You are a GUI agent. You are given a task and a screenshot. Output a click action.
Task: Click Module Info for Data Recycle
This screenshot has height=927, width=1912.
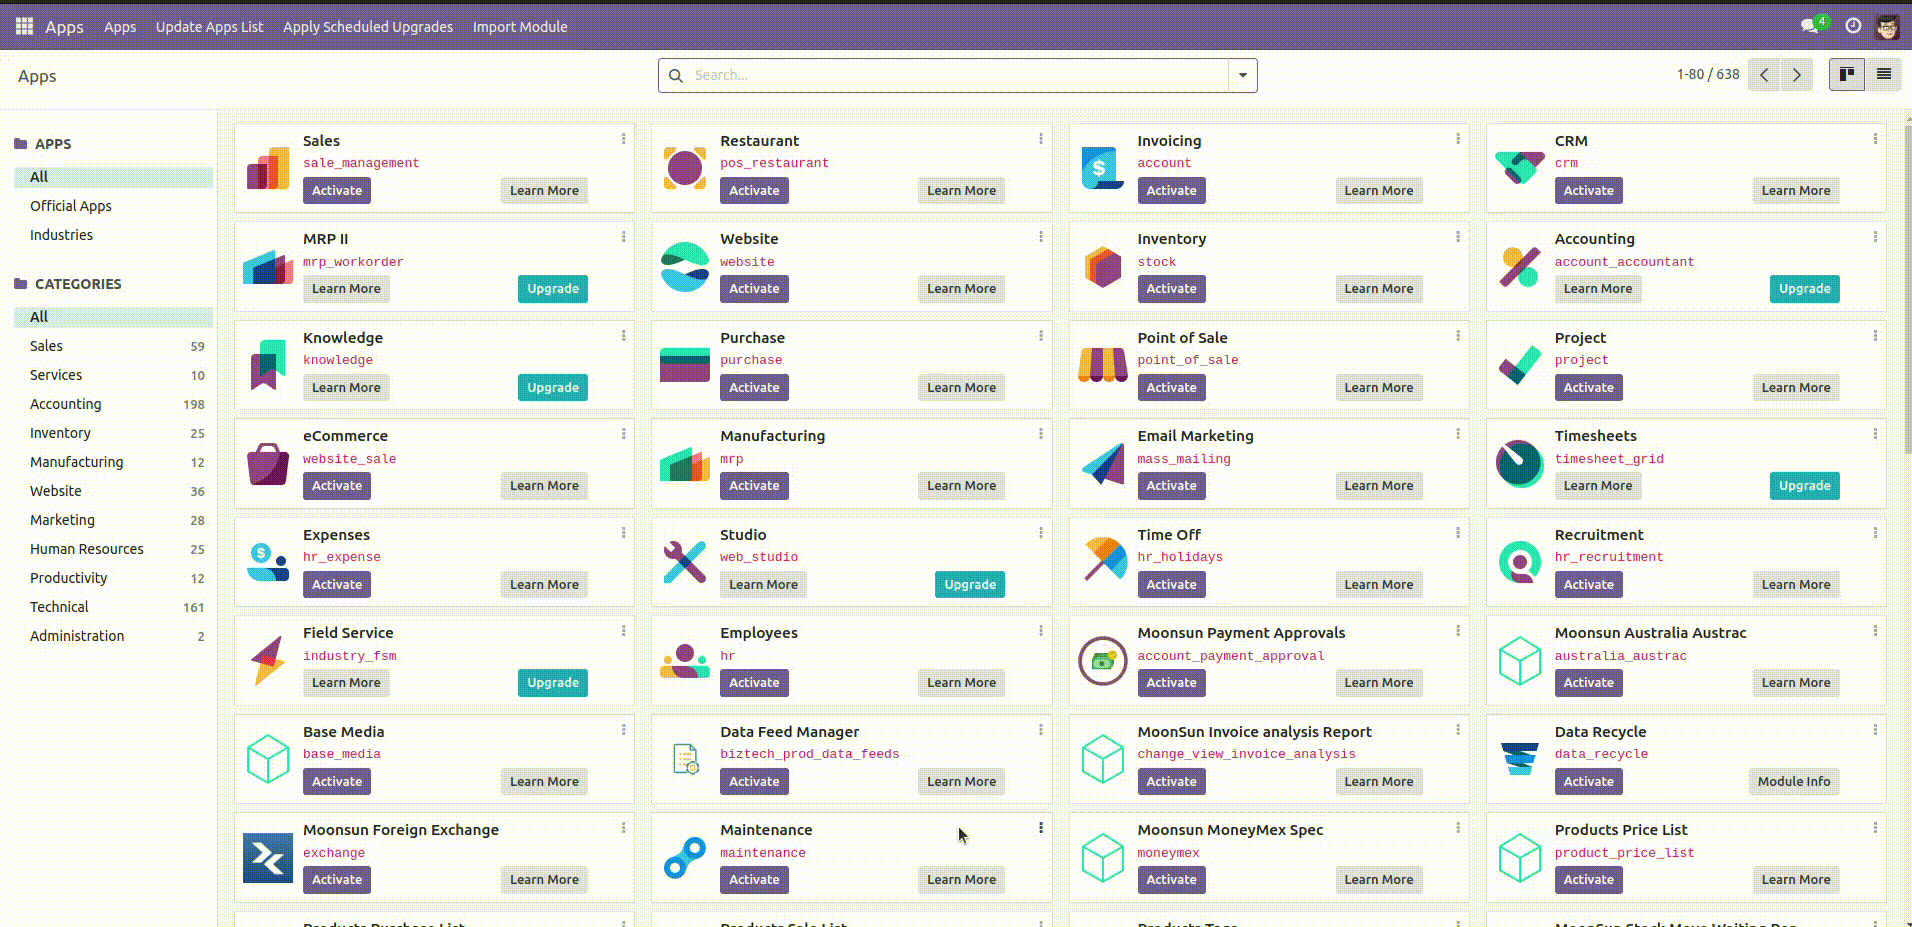pyautogui.click(x=1794, y=782)
